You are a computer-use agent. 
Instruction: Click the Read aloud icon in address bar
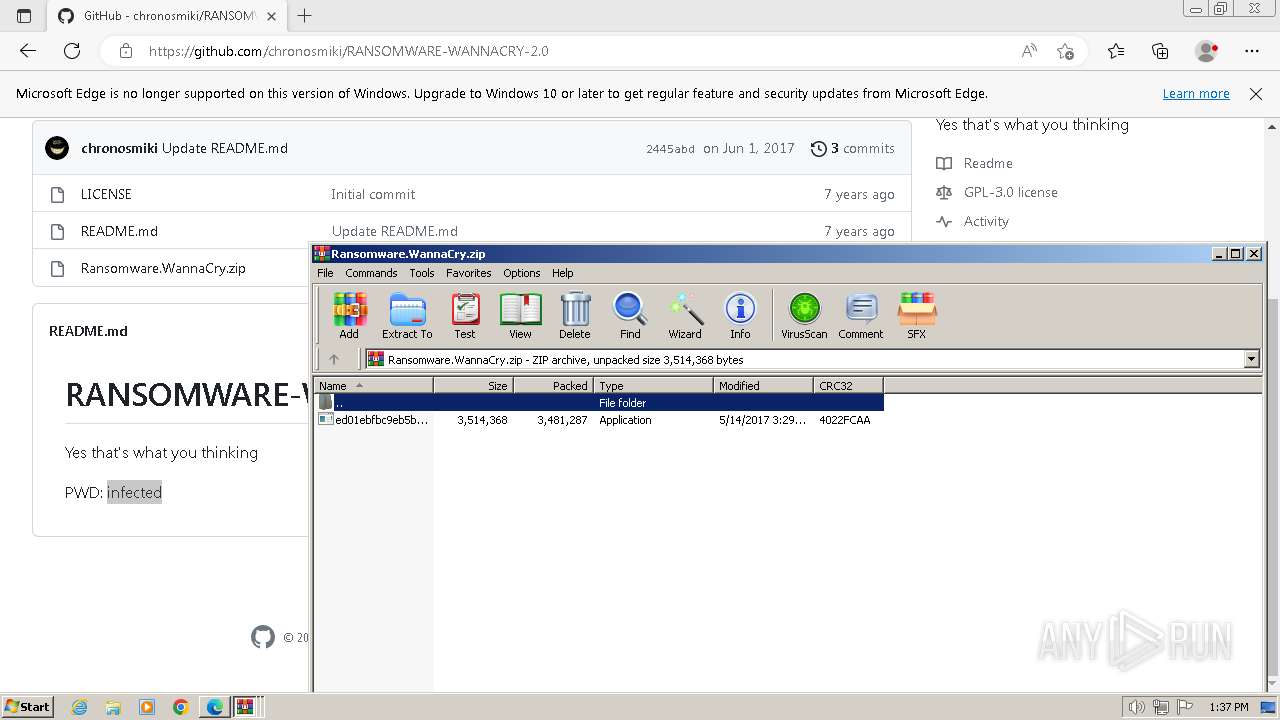coord(1029,51)
